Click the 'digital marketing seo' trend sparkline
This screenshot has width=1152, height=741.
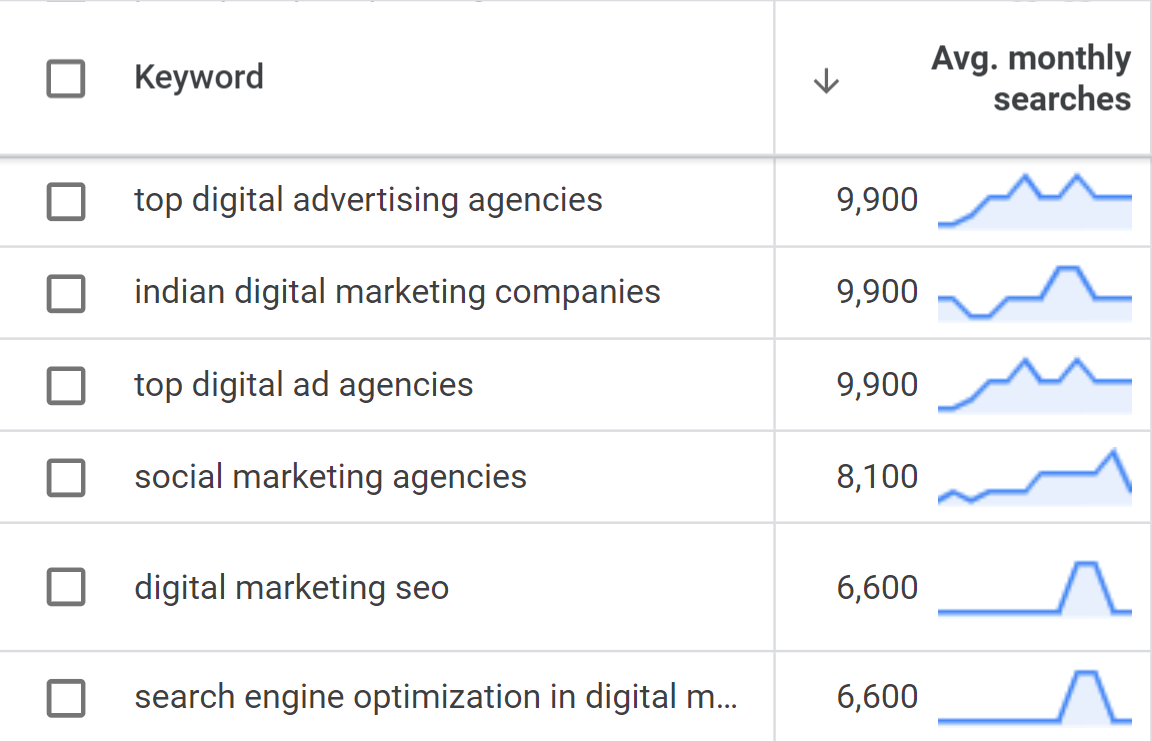pyautogui.click(x=1034, y=588)
